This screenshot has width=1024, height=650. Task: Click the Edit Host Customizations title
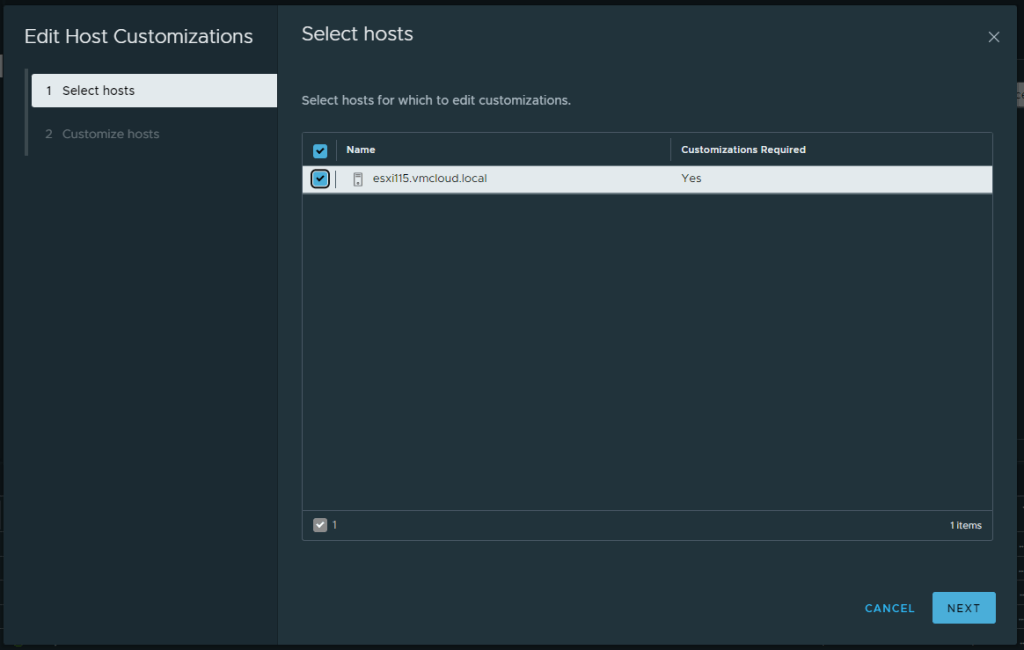(x=138, y=37)
